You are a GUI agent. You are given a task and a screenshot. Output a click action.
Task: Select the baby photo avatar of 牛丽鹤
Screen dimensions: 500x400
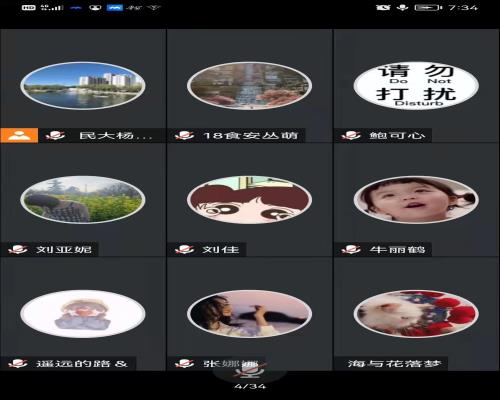416,200
